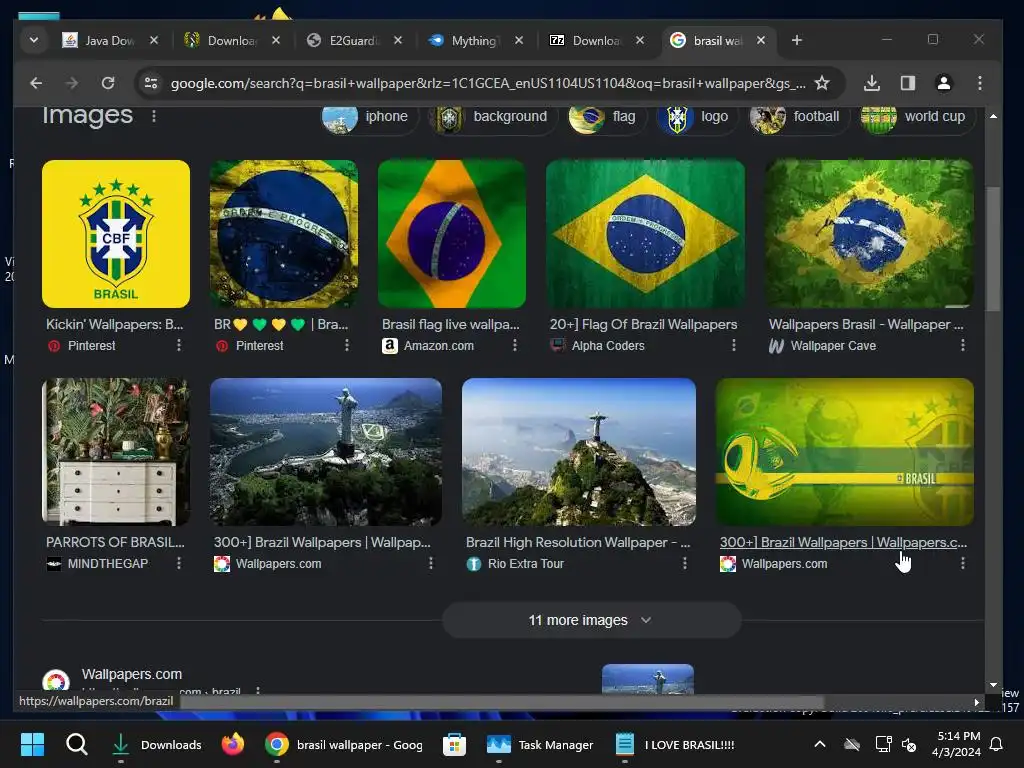This screenshot has height=768, width=1024.
Task: Open Windows taskbar search
Action: pos(76,744)
